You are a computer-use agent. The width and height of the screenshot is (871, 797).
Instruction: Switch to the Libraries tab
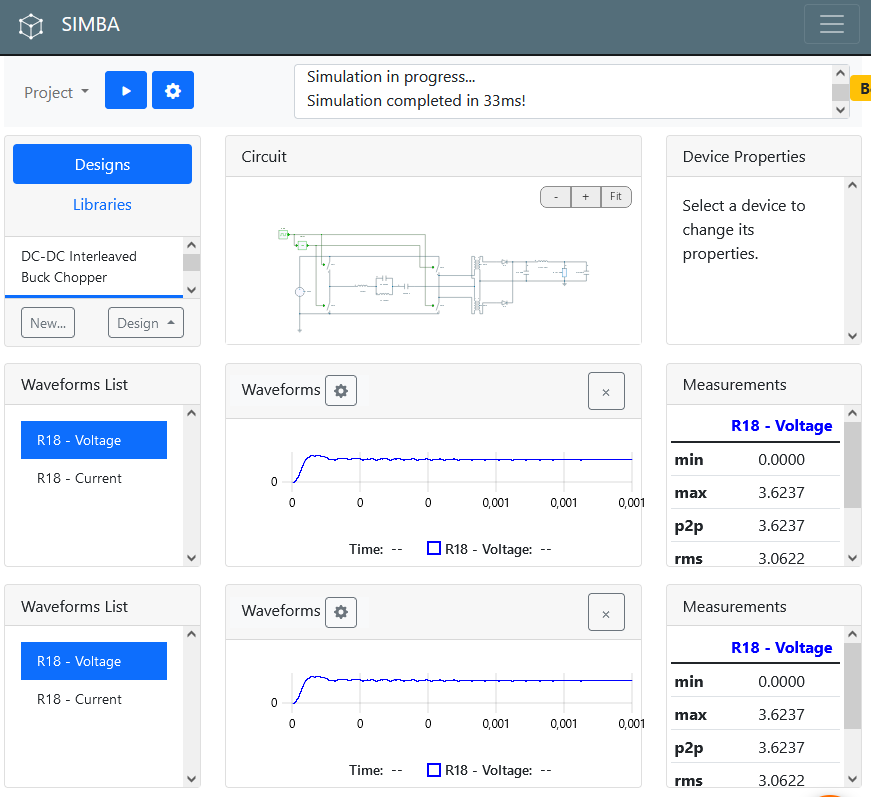click(102, 204)
